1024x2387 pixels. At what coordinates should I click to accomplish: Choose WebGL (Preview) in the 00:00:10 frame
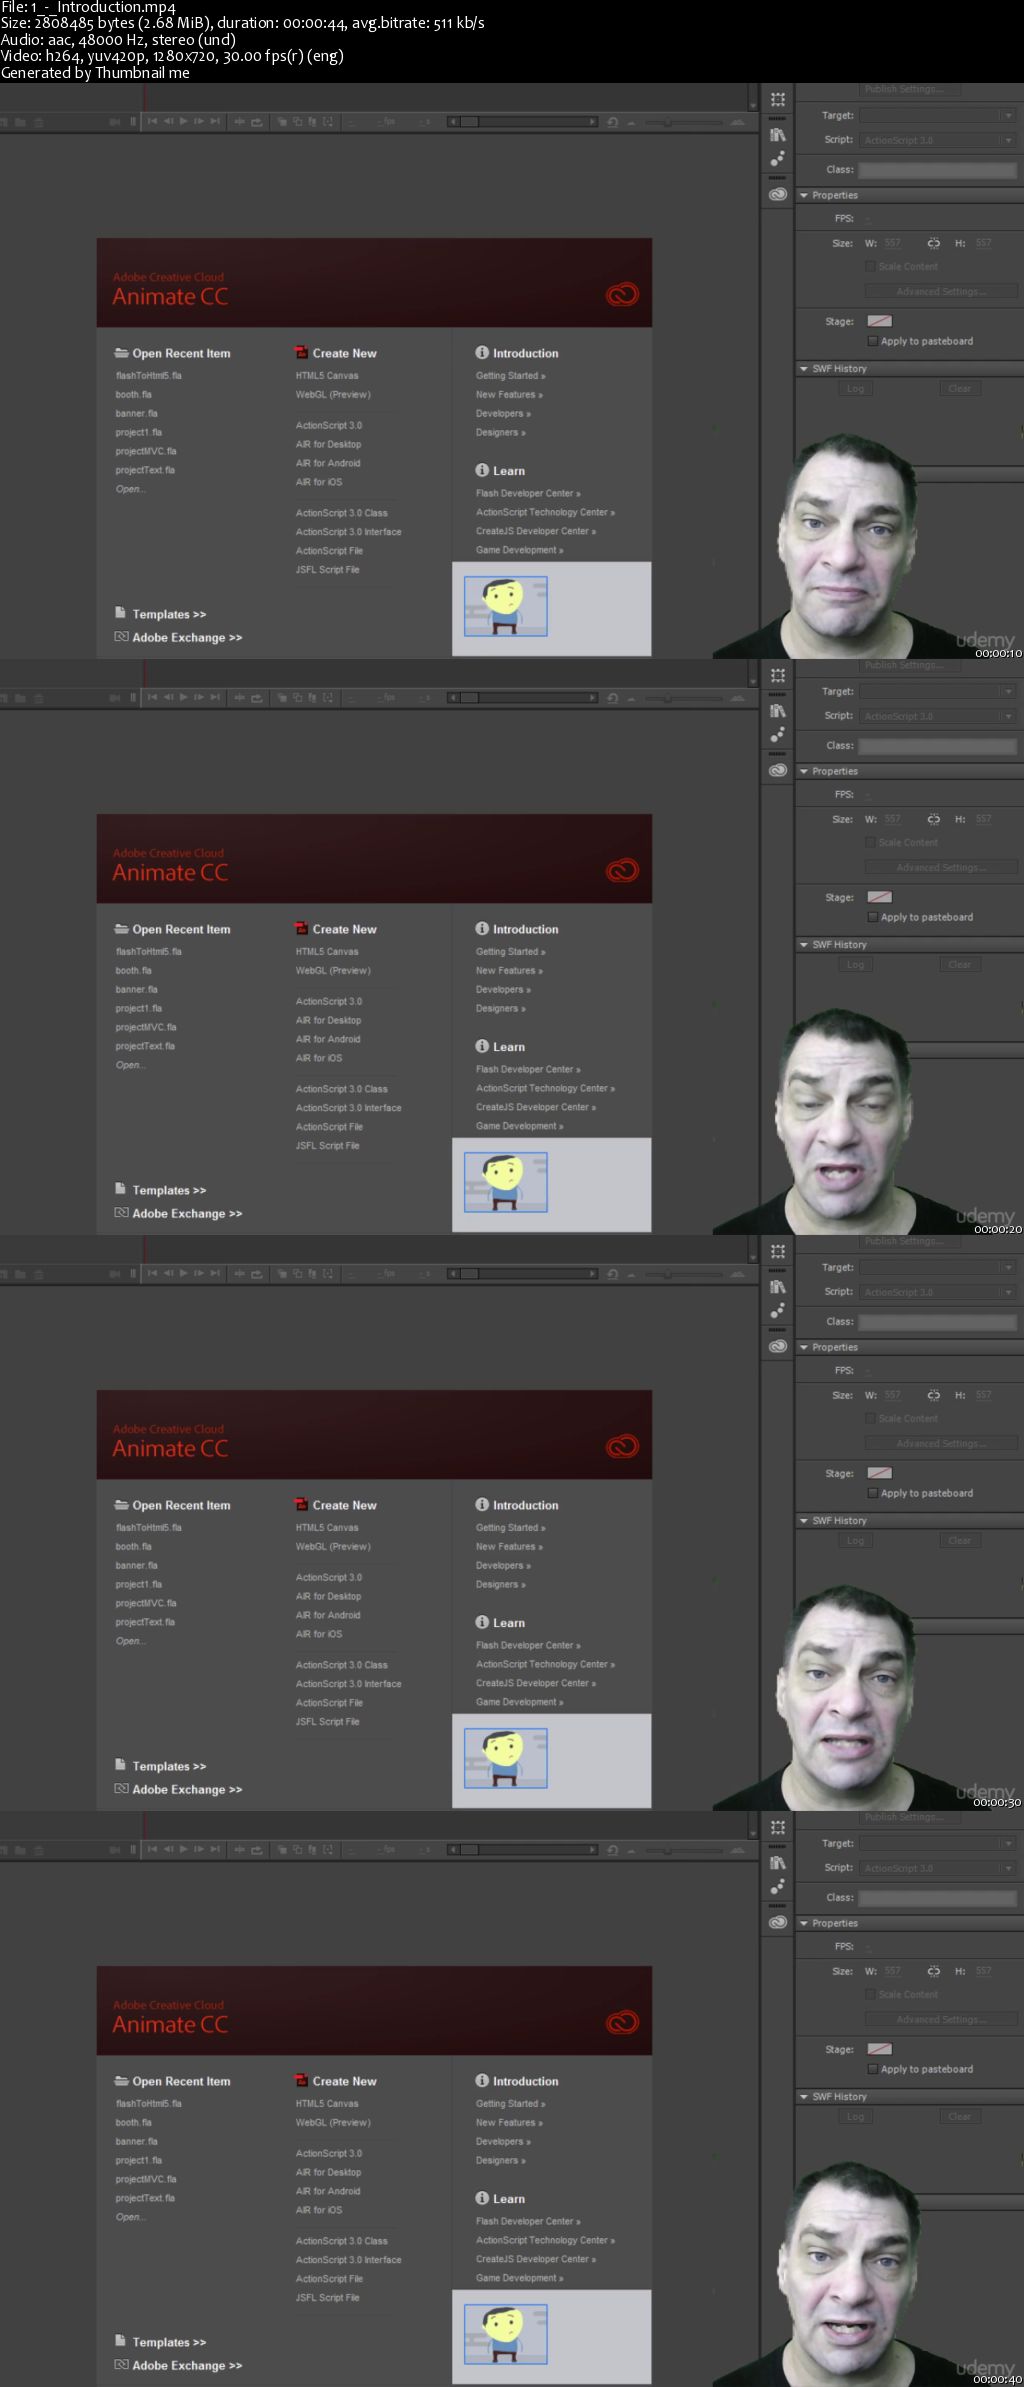[333, 395]
